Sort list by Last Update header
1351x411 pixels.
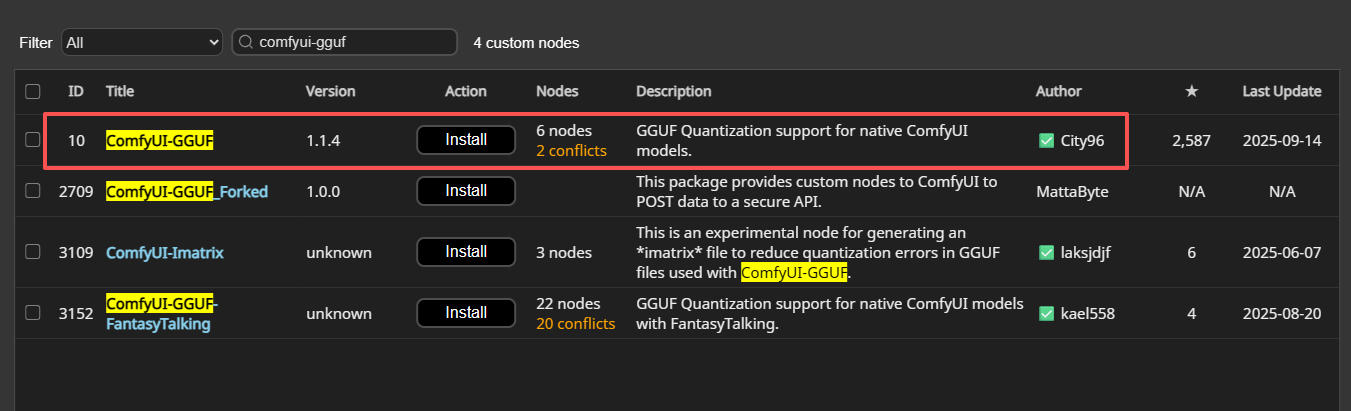(x=1281, y=91)
